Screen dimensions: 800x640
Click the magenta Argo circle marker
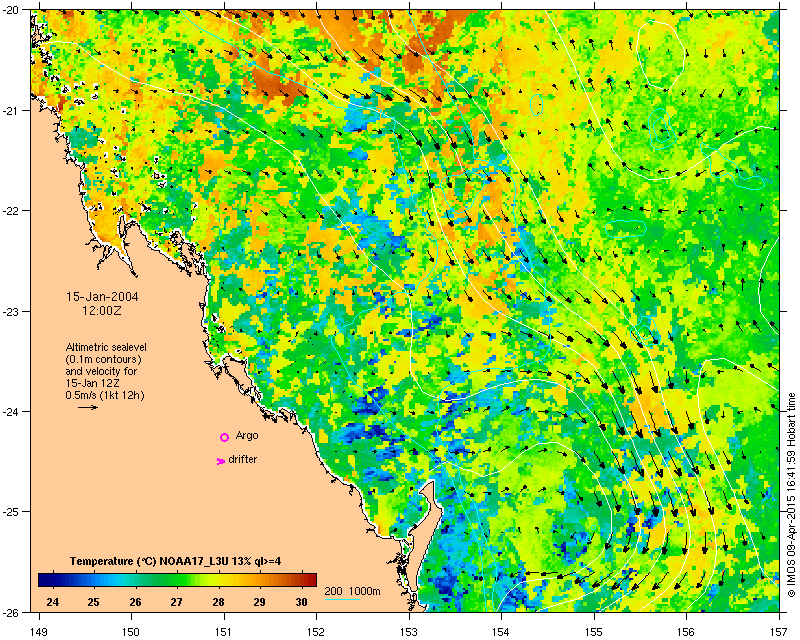pos(224,437)
